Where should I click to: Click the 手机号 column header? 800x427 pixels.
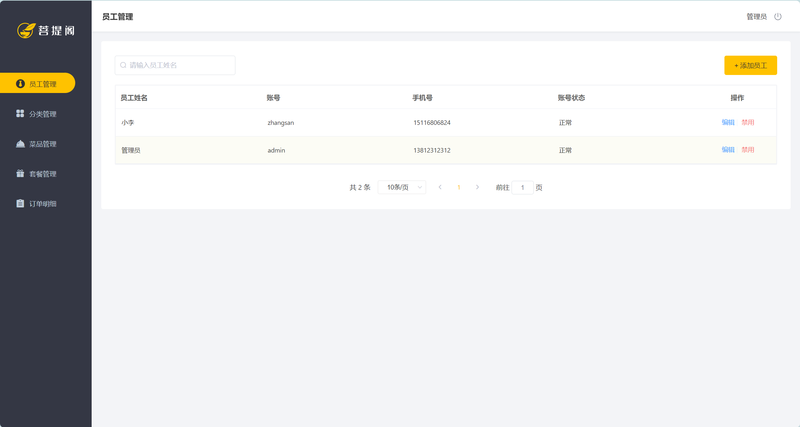[422, 97]
